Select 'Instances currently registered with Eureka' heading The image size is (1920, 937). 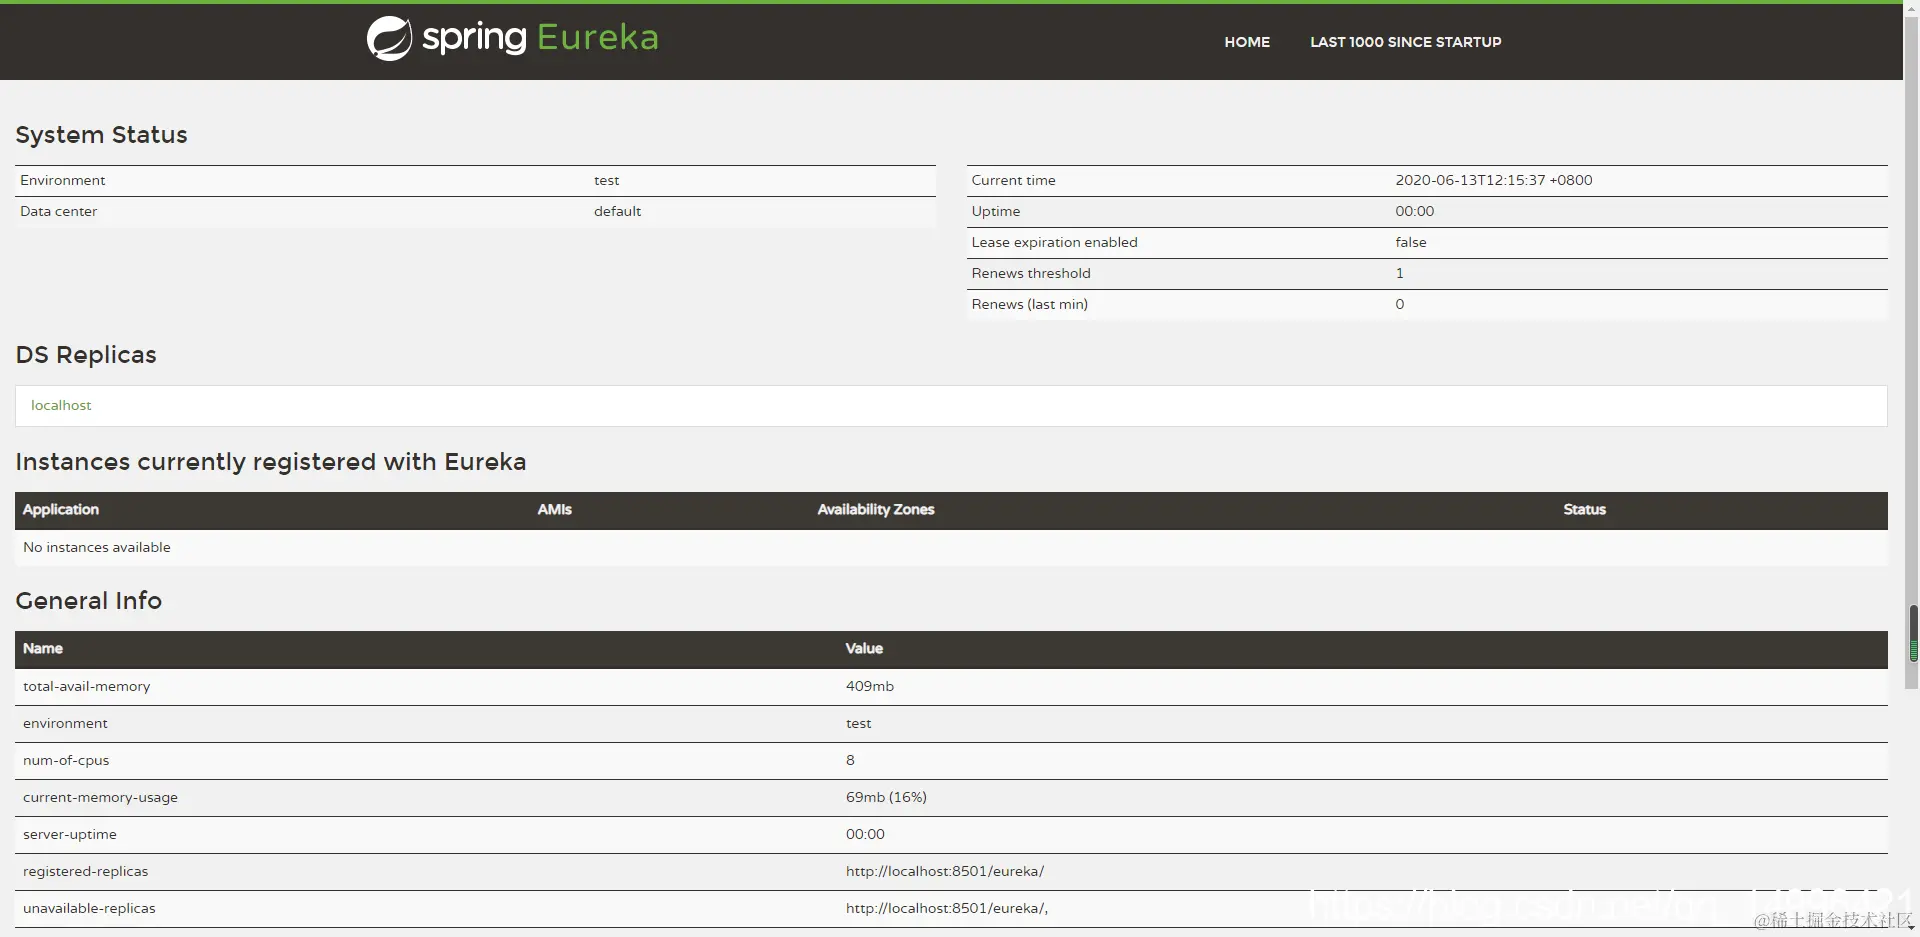point(270,462)
